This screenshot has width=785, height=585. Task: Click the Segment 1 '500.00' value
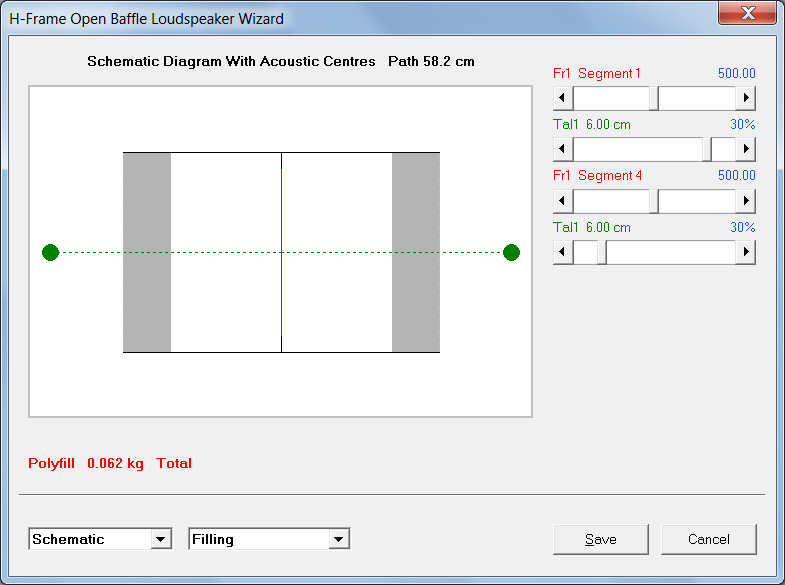pyautogui.click(x=736, y=74)
